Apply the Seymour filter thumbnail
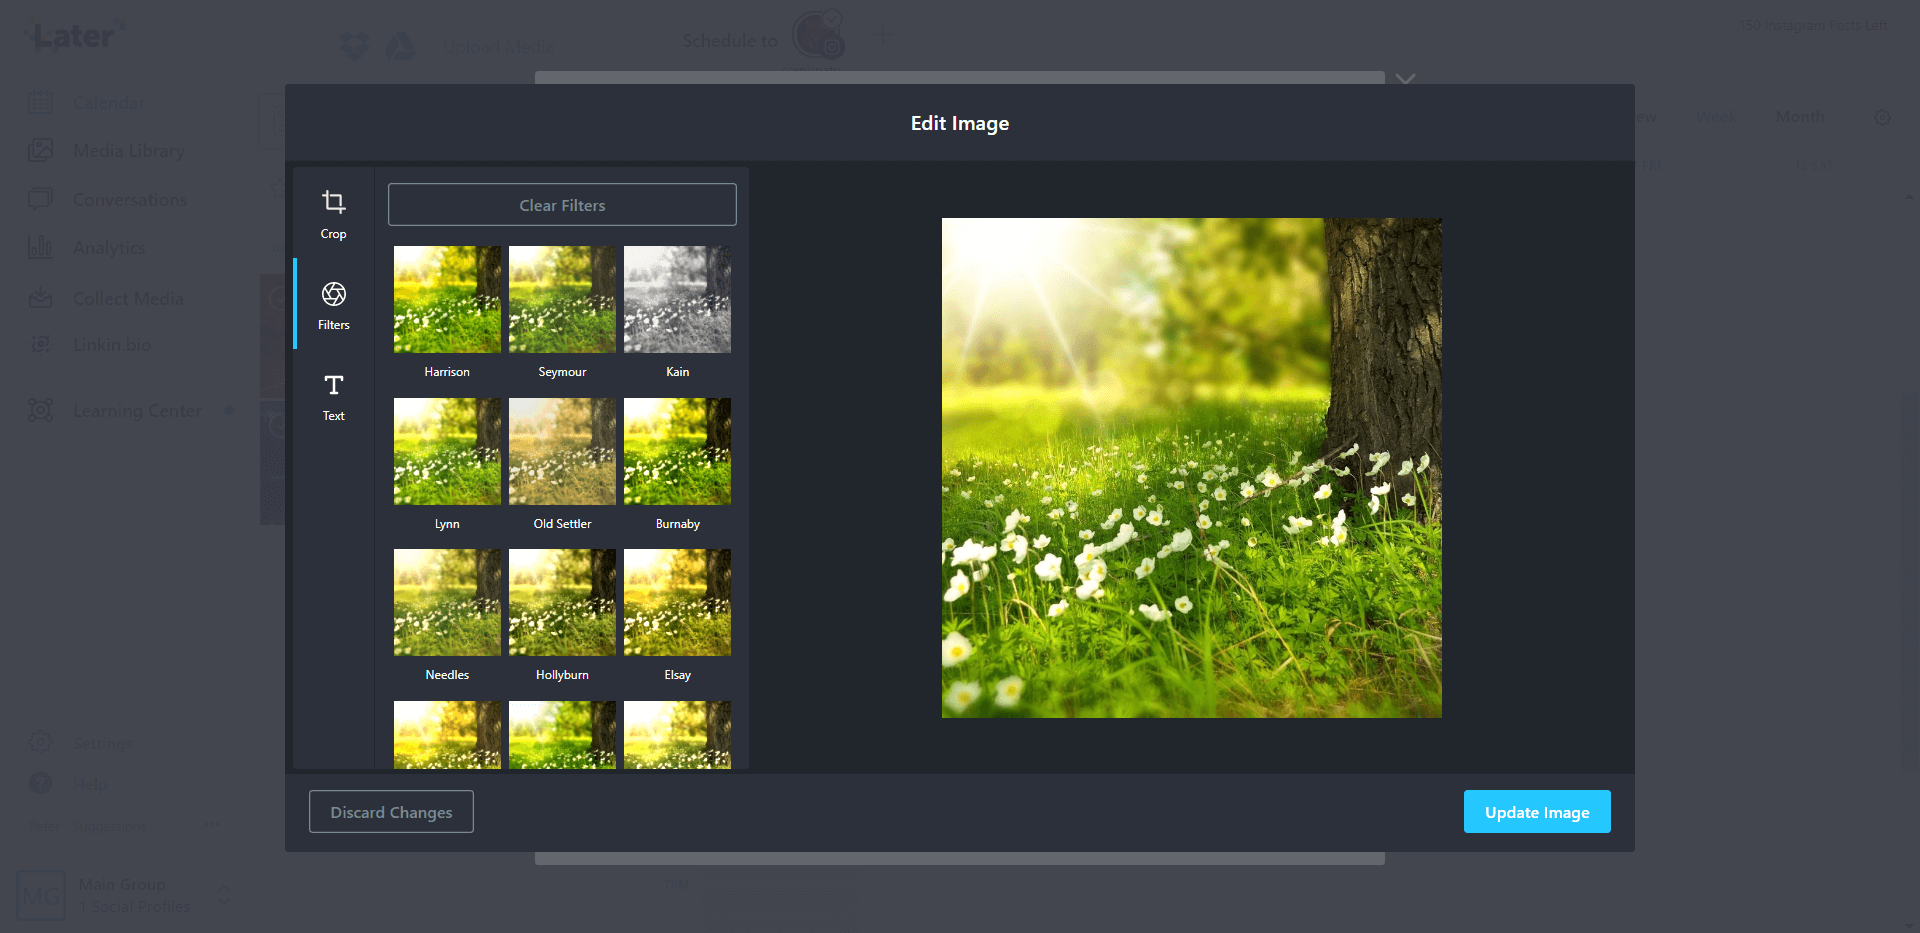The width and height of the screenshot is (1920, 933). 562,299
